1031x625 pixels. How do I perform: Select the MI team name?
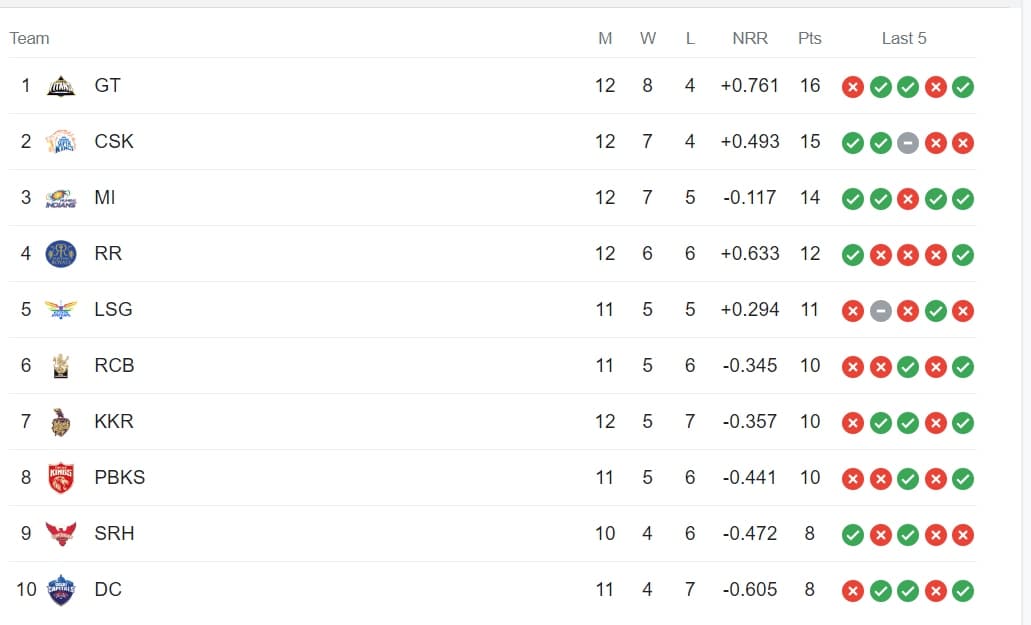105,198
